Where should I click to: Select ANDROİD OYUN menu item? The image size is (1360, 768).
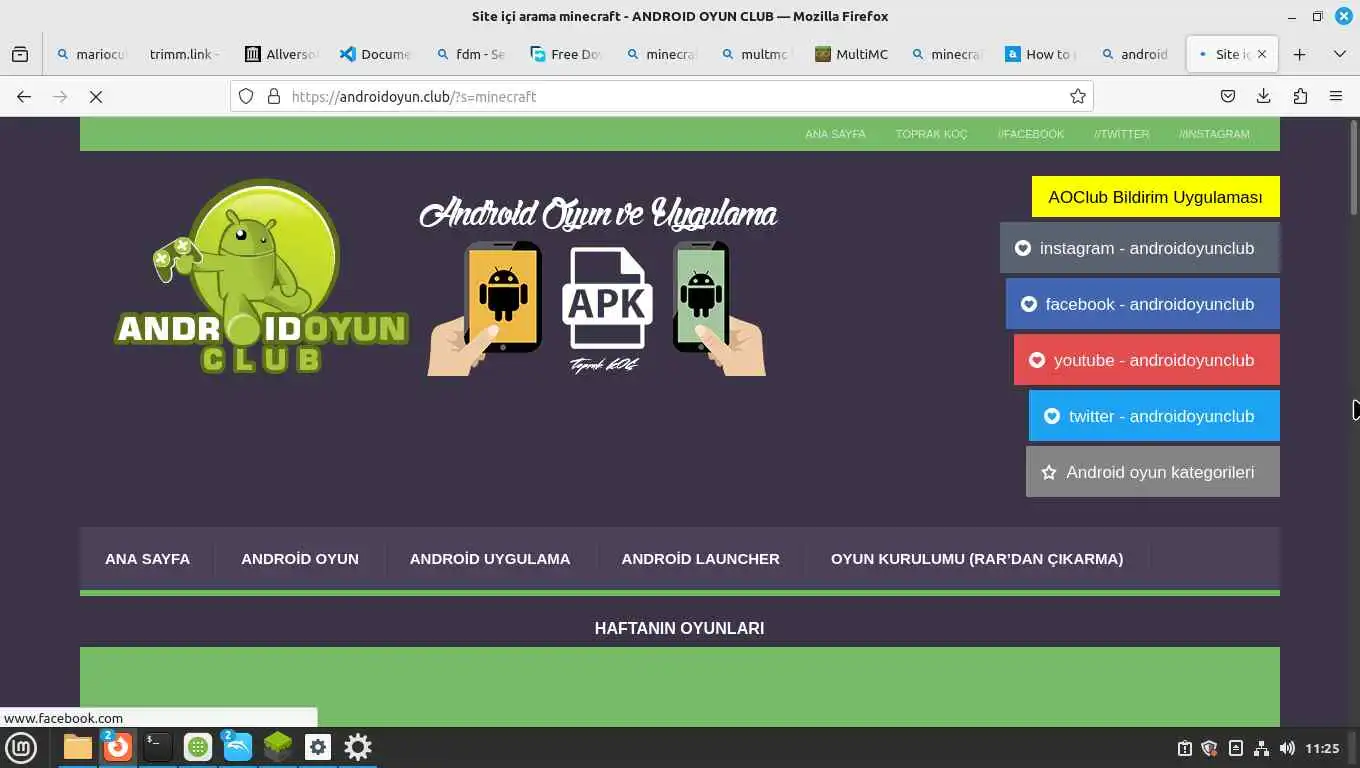300,559
